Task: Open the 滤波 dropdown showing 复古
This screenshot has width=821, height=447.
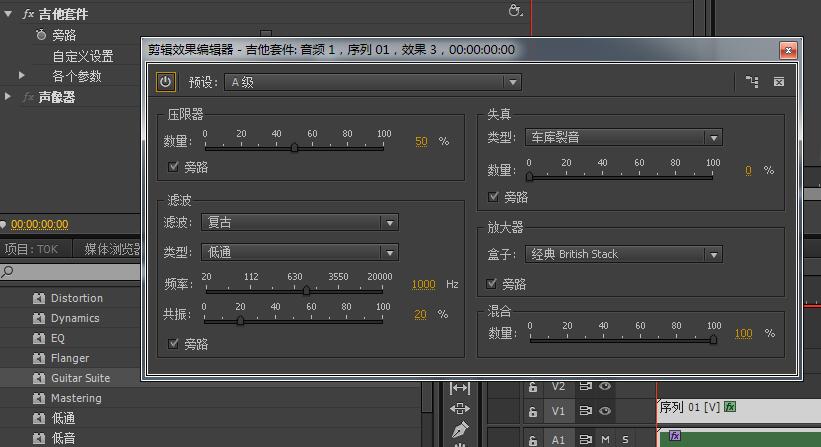Action: pyautogui.click(x=300, y=222)
